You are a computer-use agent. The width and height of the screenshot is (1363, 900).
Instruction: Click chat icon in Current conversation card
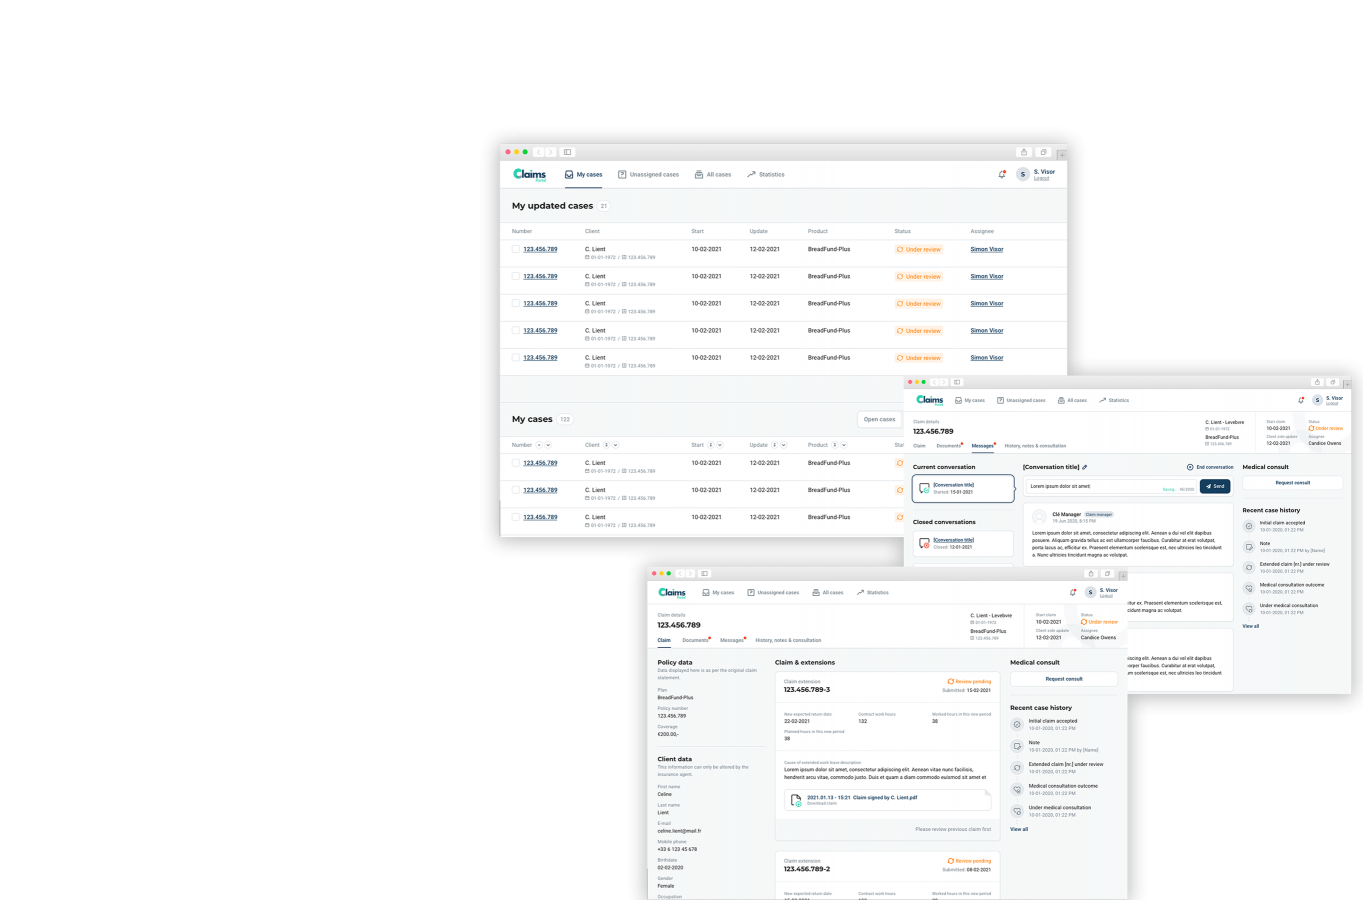coord(924,488)
